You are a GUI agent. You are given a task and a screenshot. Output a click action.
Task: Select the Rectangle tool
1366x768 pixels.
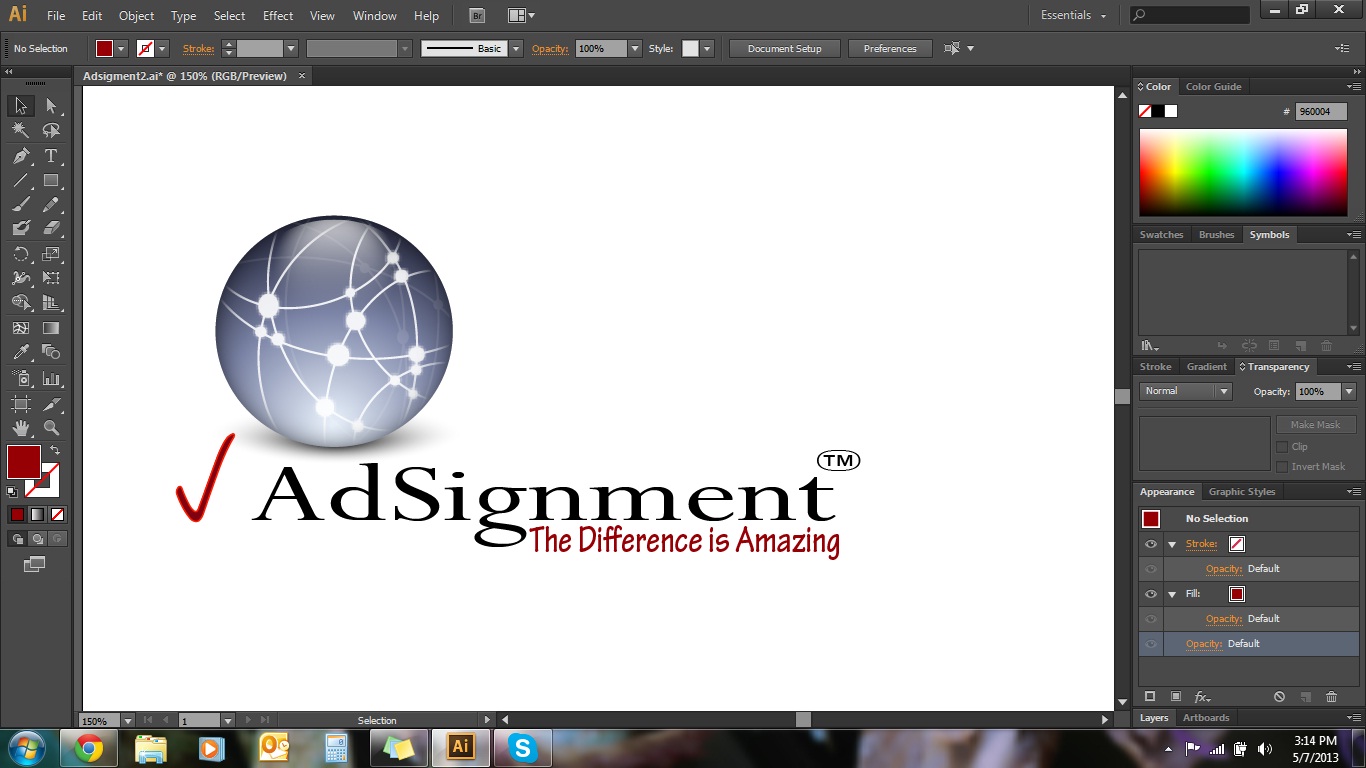[x=49, y=179]
